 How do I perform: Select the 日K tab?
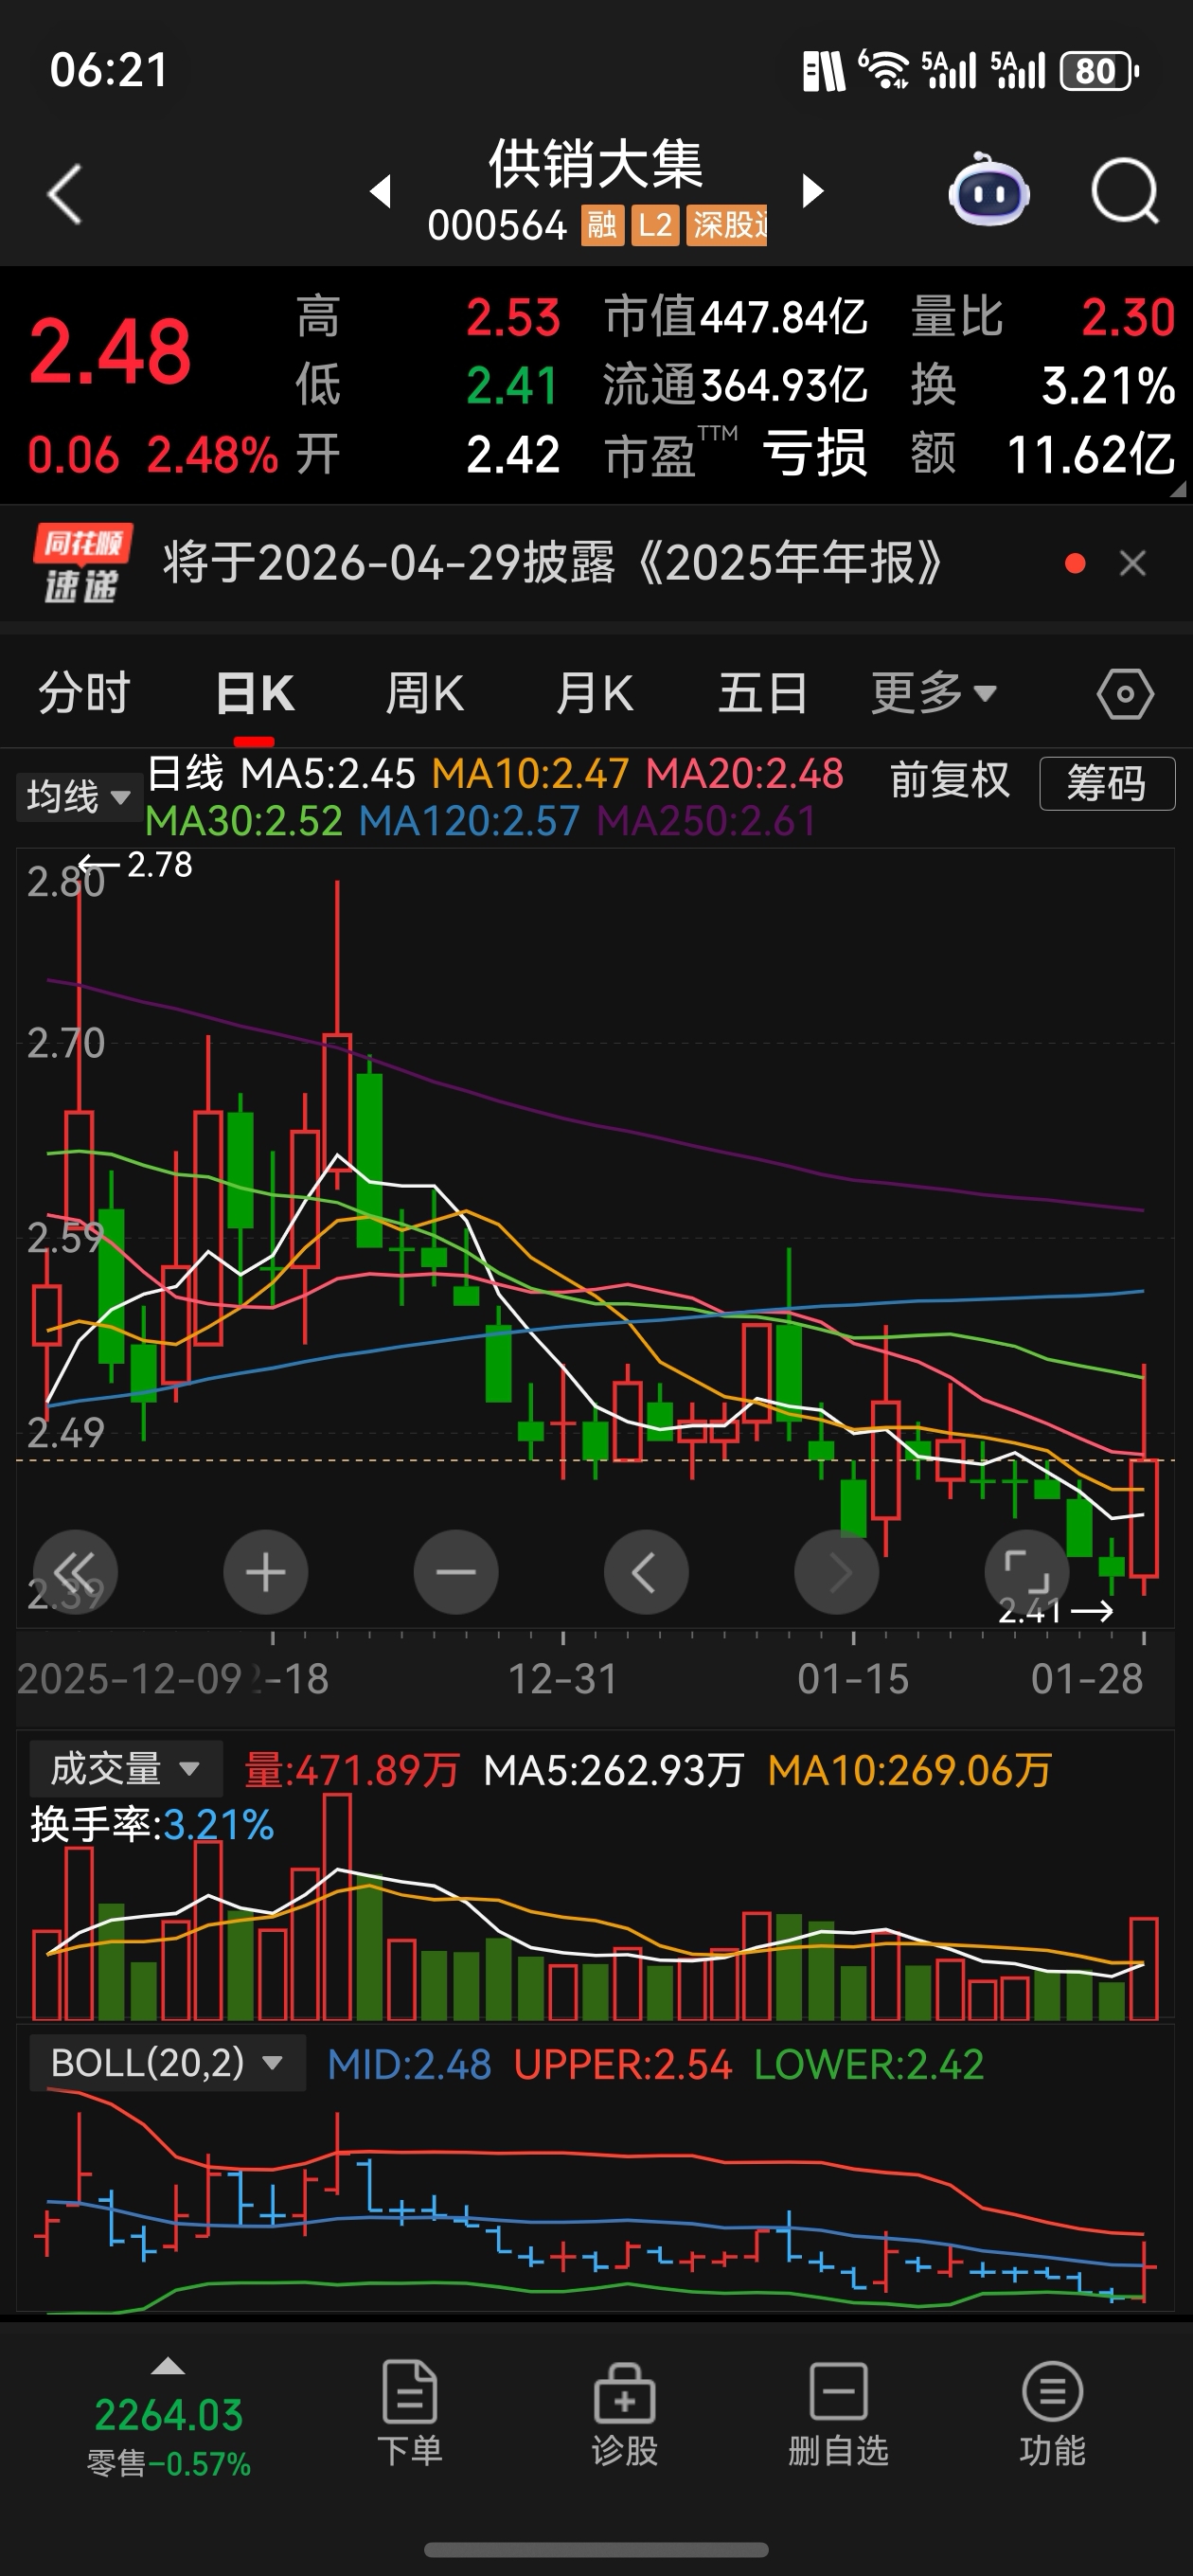(255, 693)
